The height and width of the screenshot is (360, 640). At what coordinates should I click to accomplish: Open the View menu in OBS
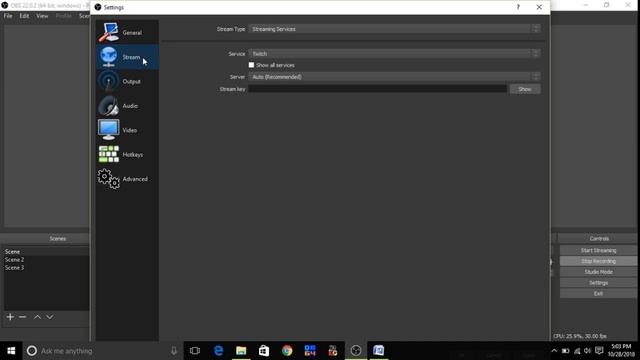click(x=42, y=16)
